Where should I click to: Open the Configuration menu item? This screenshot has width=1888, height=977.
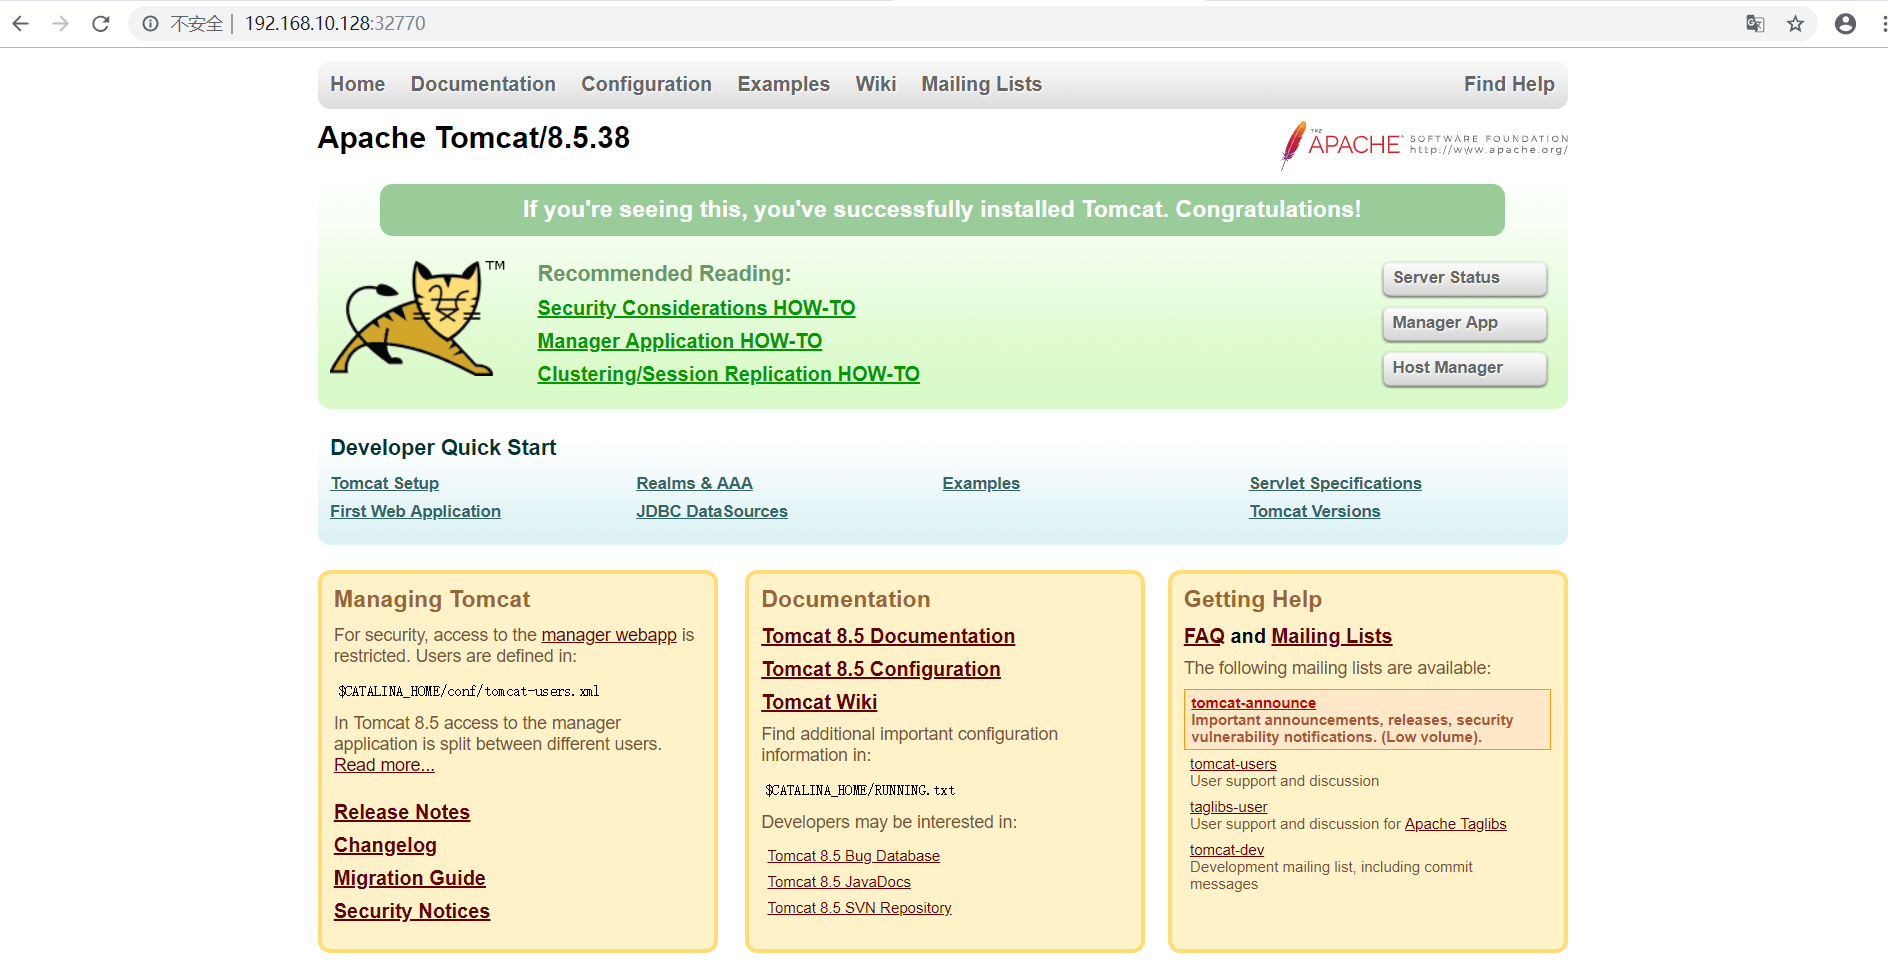click(647, 84)
